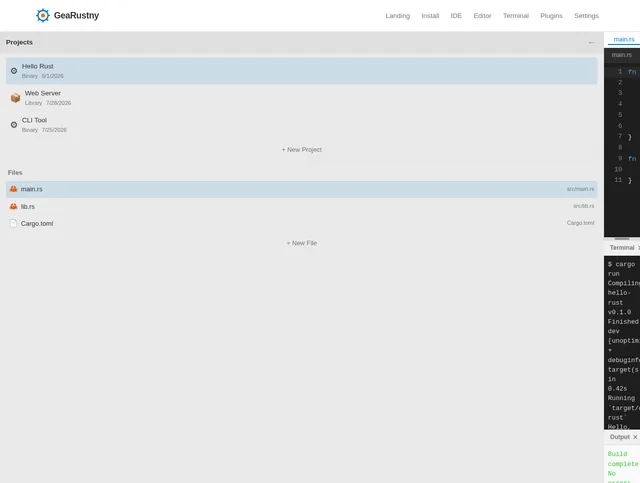Switch to the Editor page
This screenshot has height=483, width=640.
pyautogui.click(x=482, y=16)
